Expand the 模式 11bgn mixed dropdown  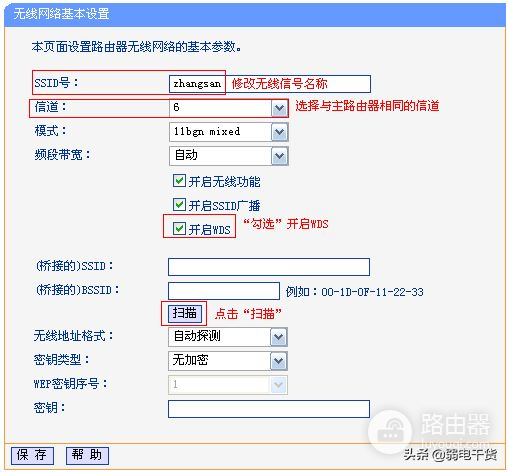pos(229,132)
